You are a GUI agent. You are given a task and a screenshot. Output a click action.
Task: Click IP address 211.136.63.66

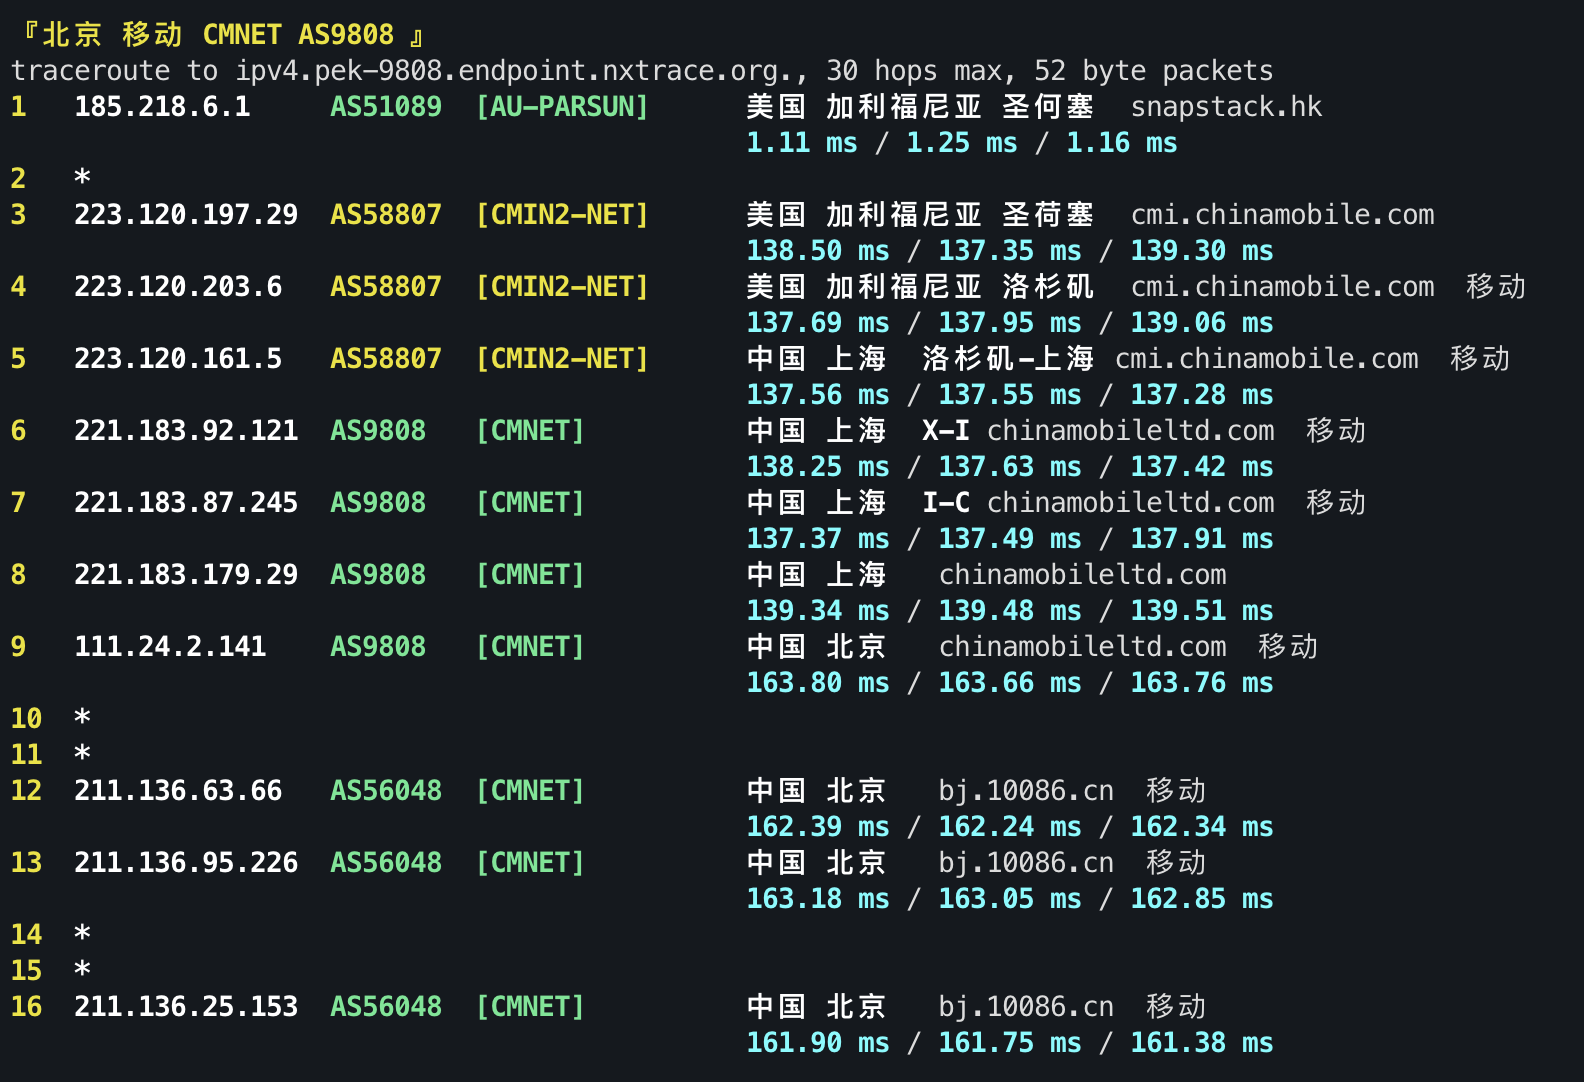(178, 791)
